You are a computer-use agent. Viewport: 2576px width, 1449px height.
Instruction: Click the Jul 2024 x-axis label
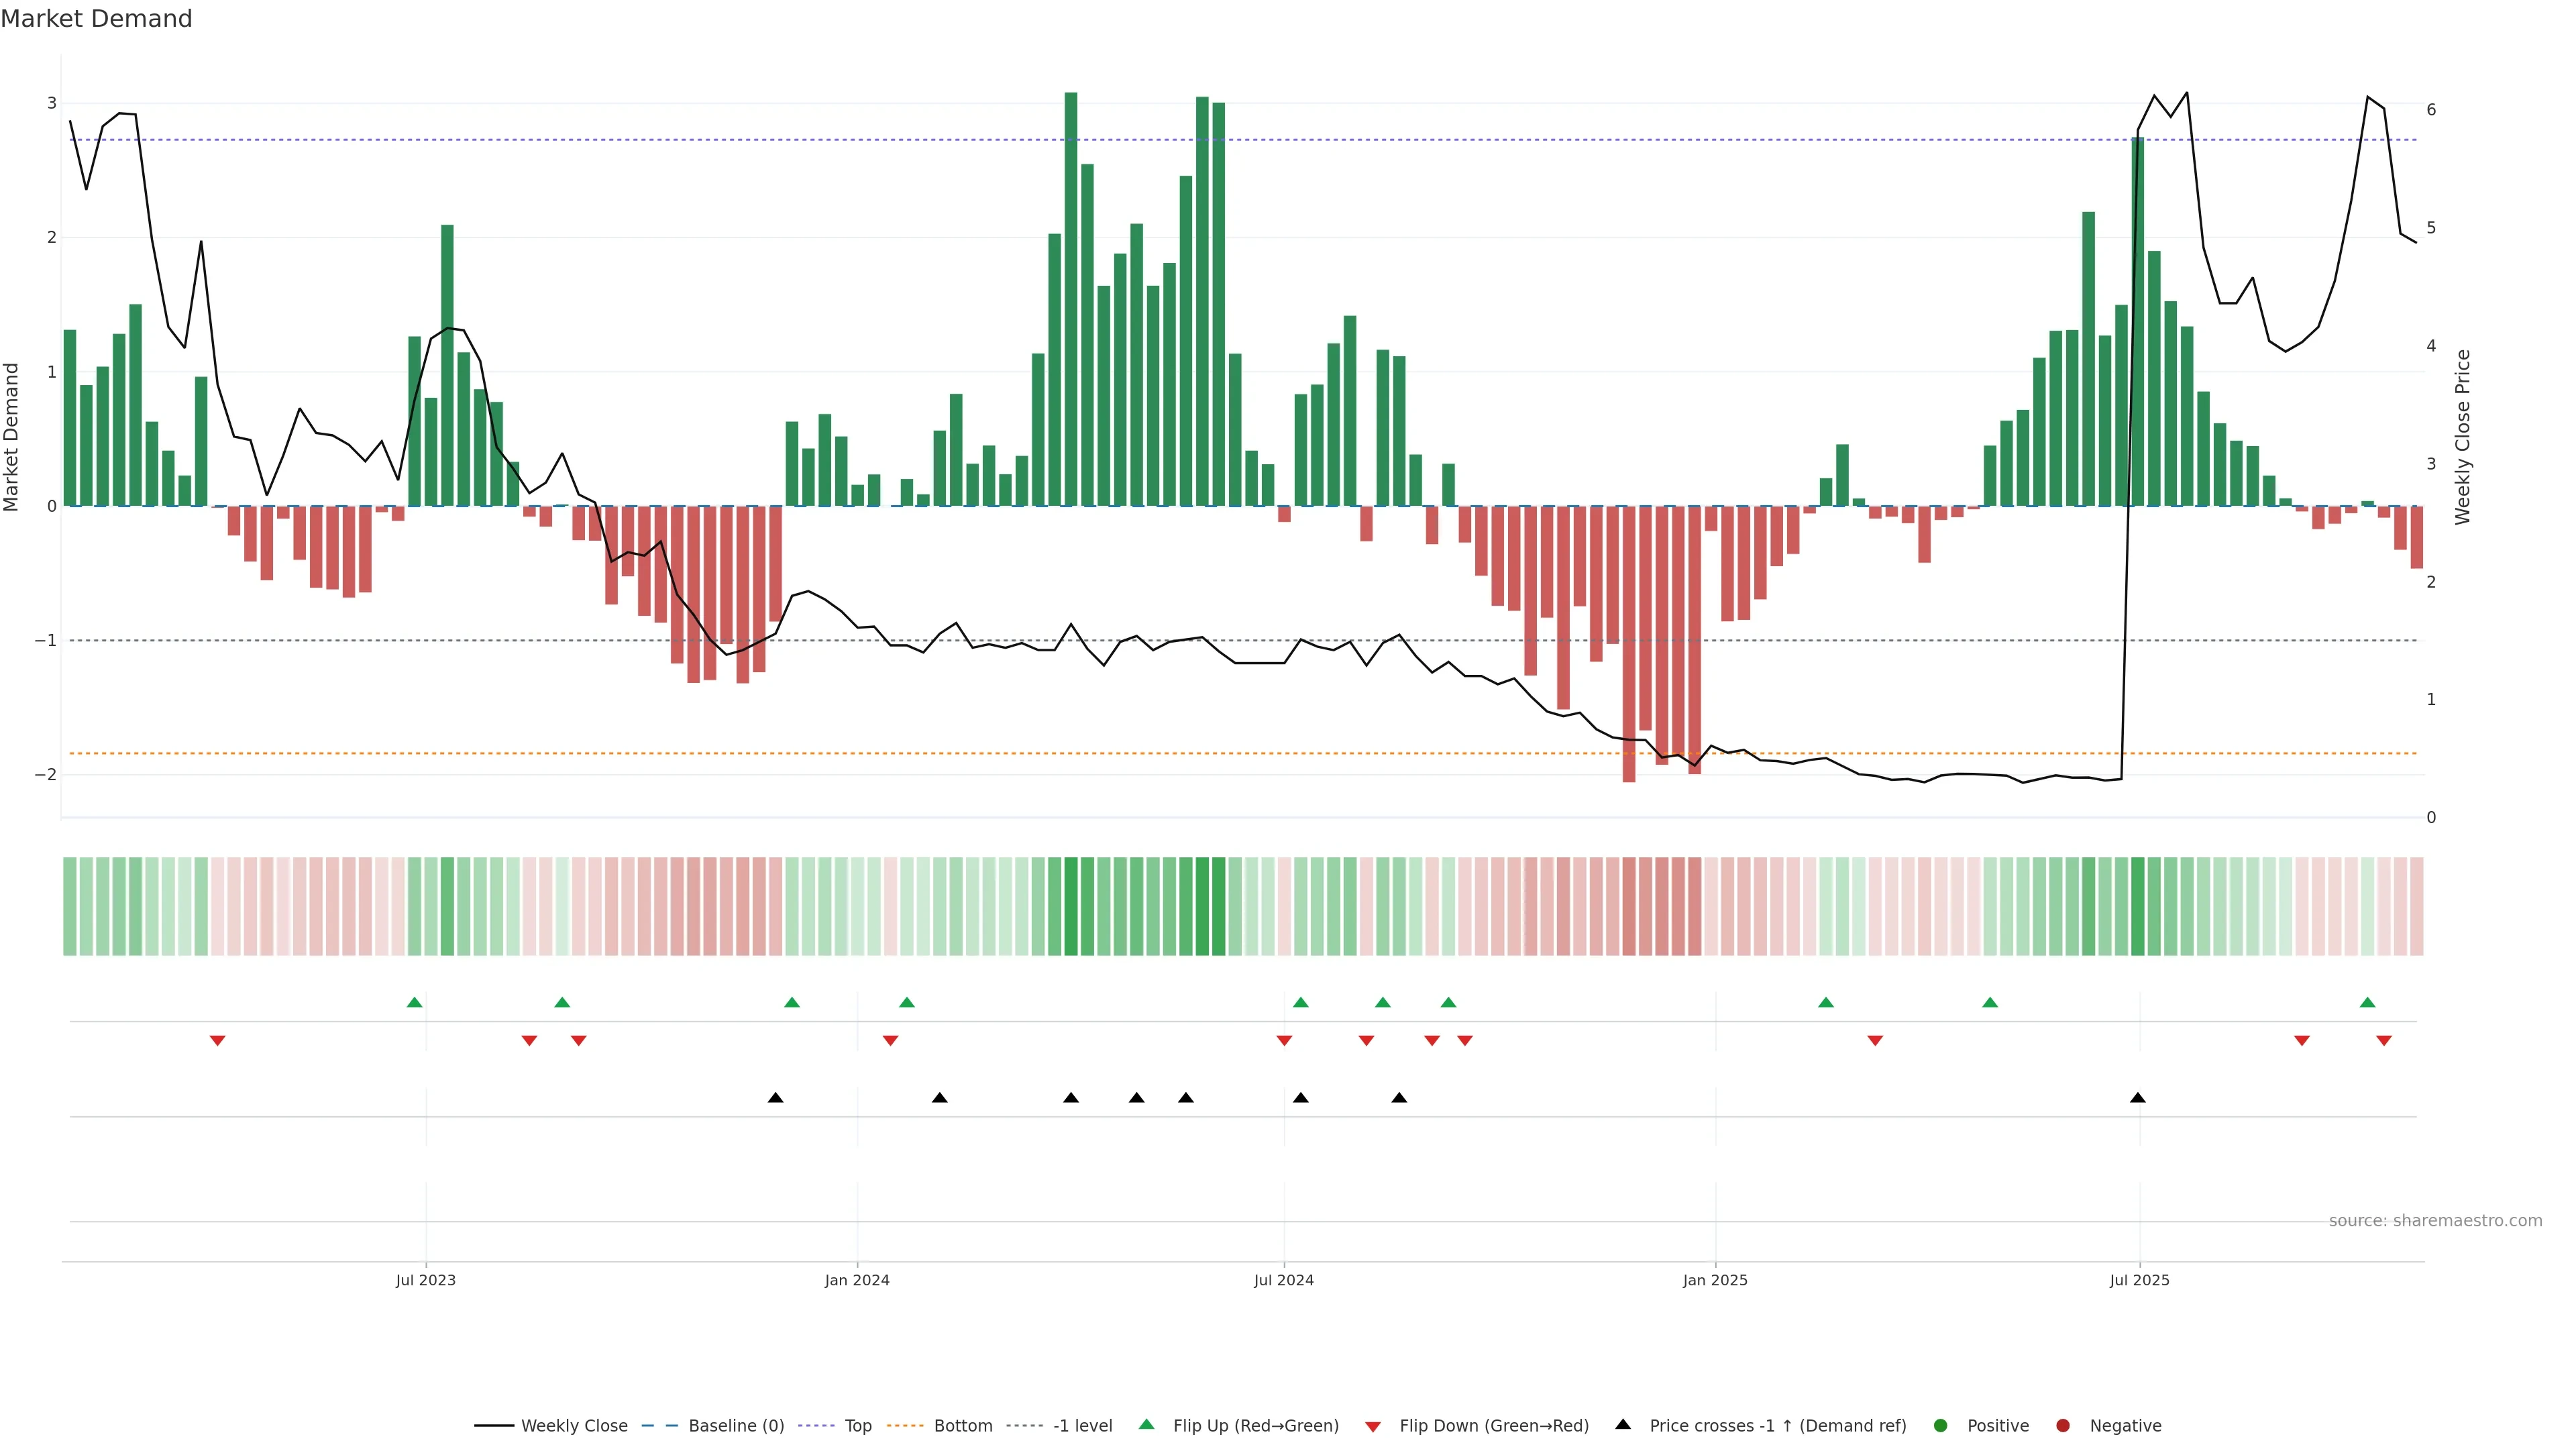pyautogui.click(x=1284, y=1280)
